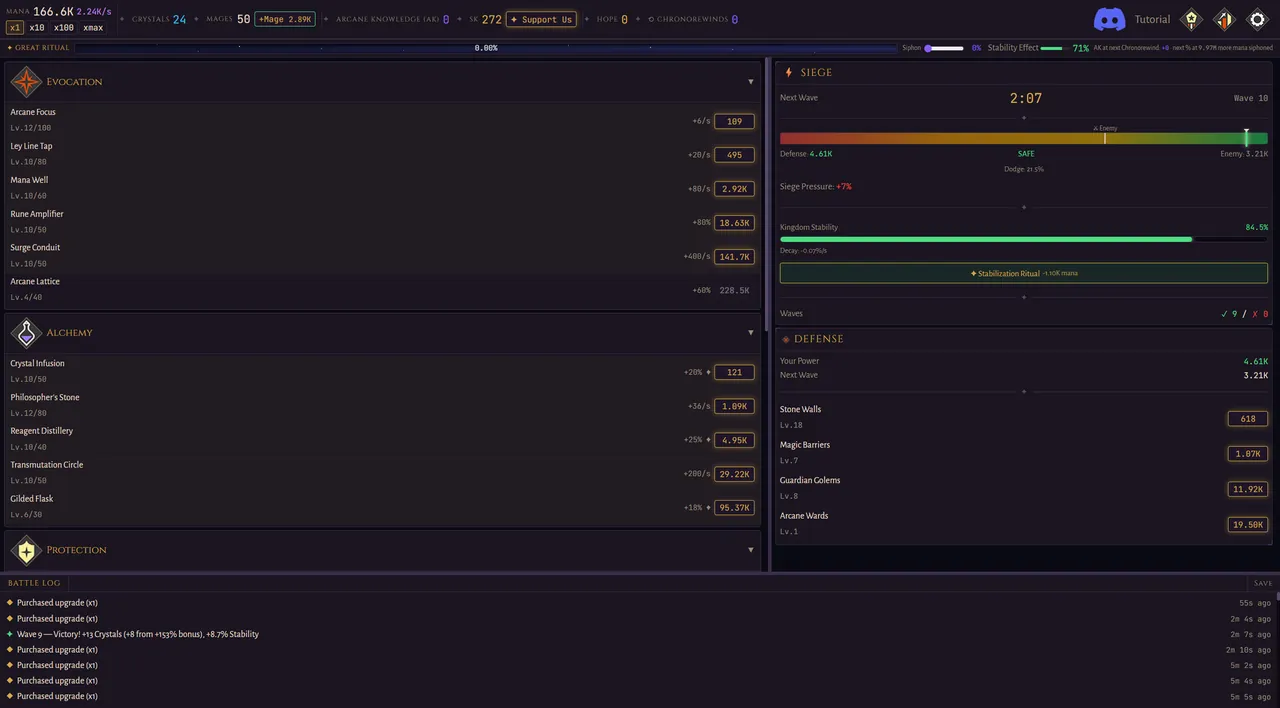1280x708 pixels.
Task: Open the statistics bar-chart icon
Action: click(x=1224, y=19)
